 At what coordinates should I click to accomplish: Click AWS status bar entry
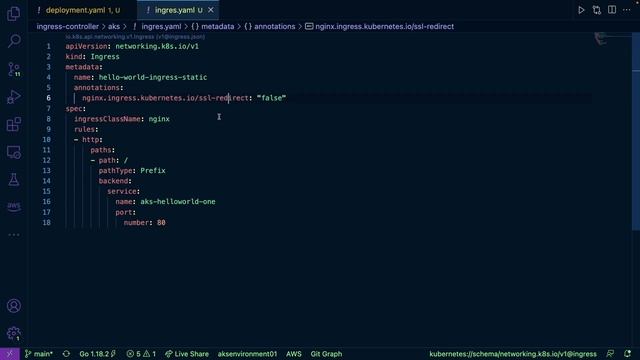click(293, 354)
